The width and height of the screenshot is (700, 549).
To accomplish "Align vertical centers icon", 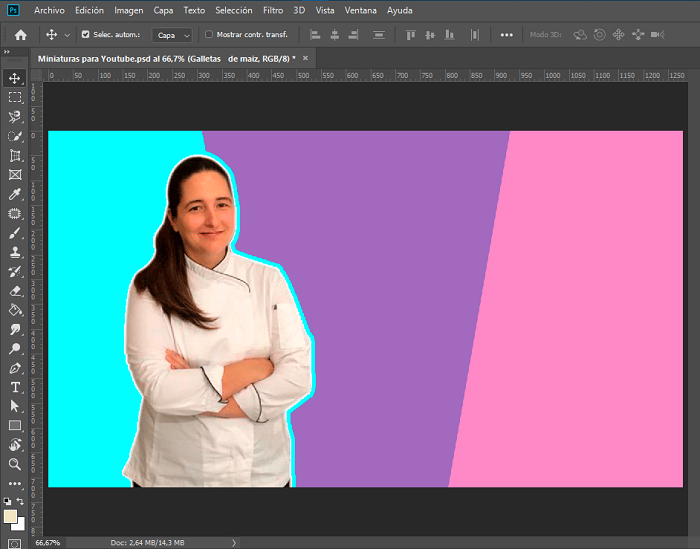I will click(430, 35).
